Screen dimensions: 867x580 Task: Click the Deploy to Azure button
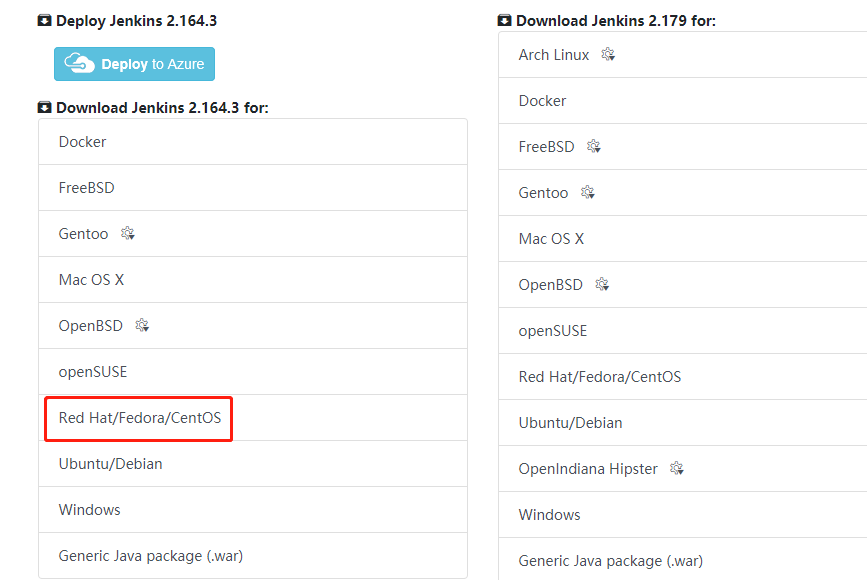tap(134, 64)
